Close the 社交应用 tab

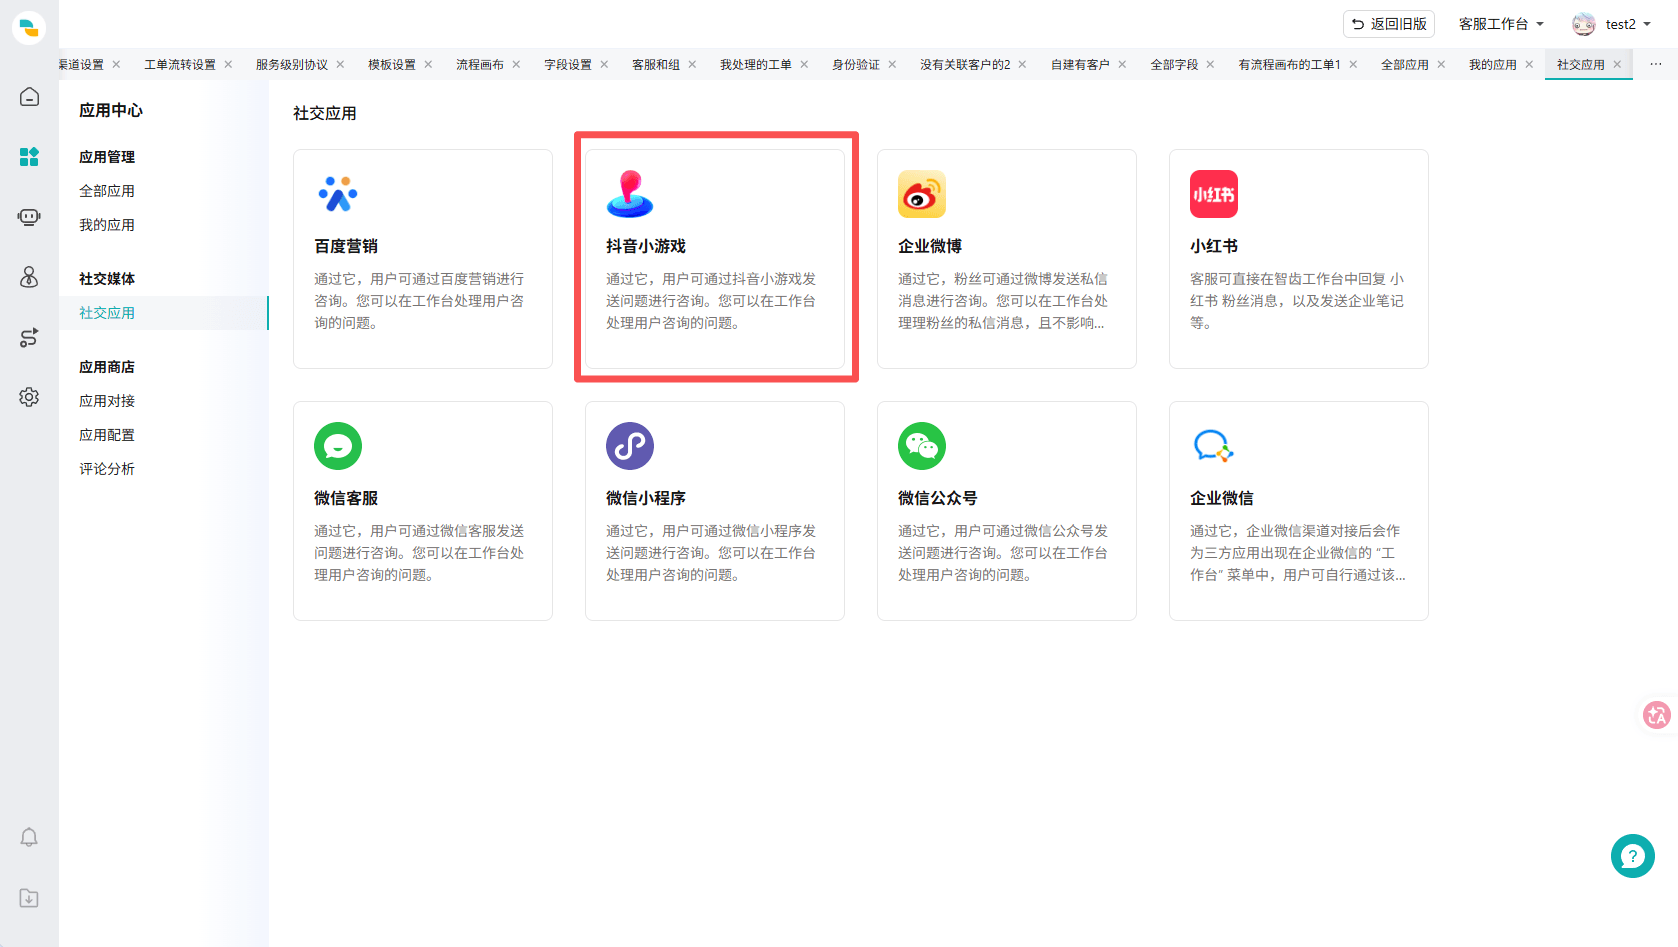tap(1617, 64)
